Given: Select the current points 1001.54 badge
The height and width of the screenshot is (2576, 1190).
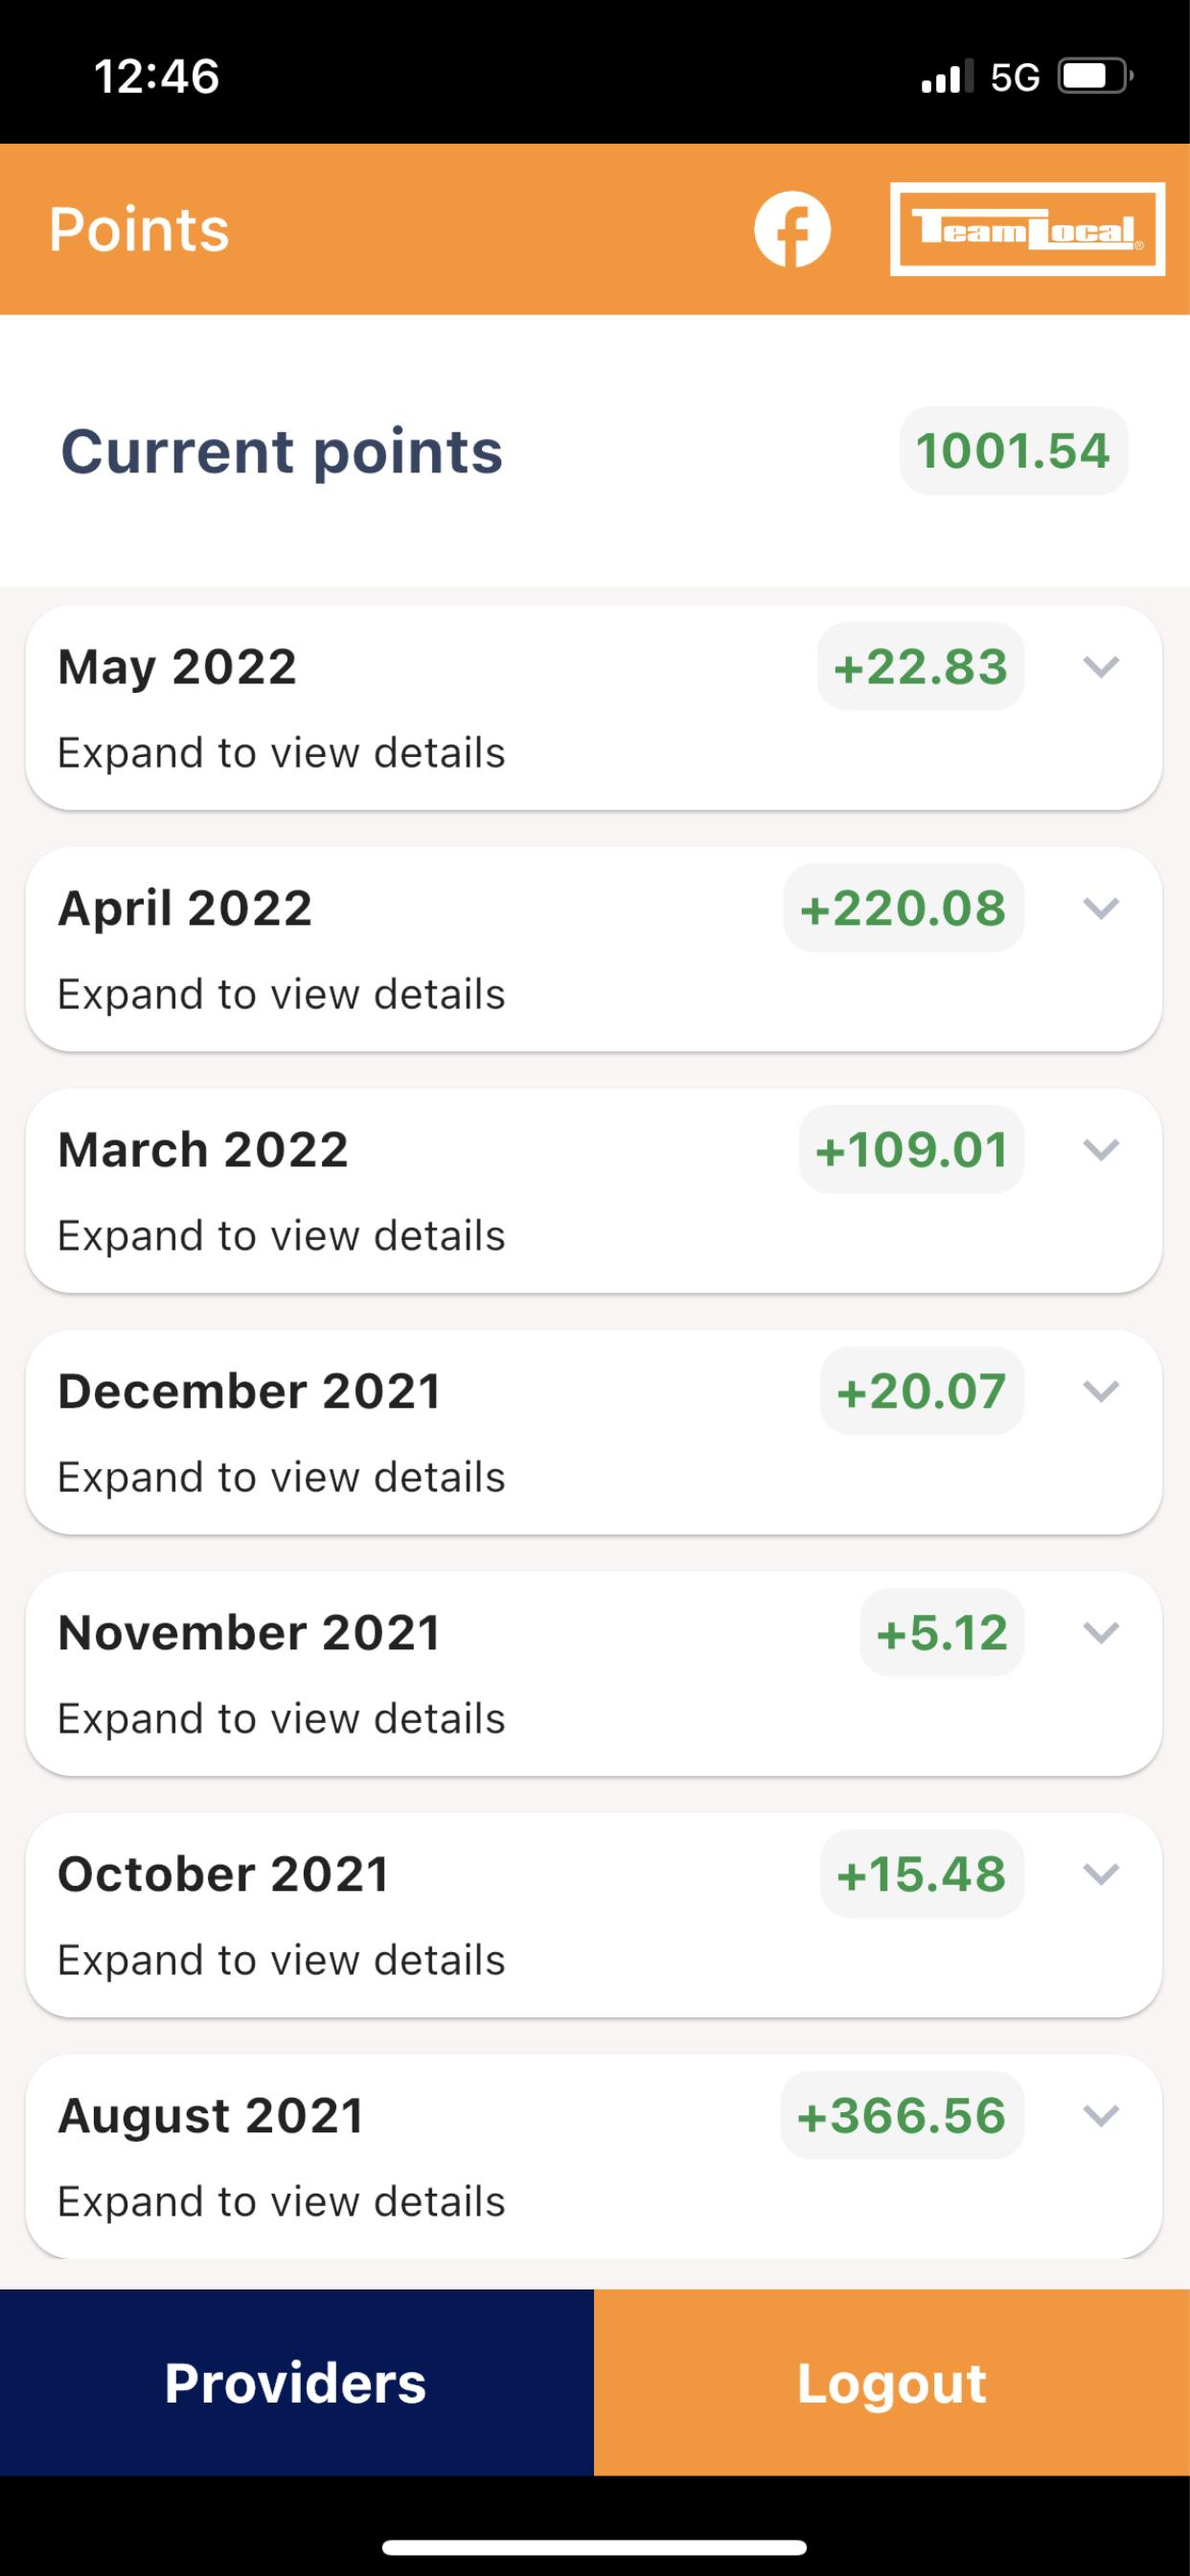Looking at the screenshot, I should coord(1013,451).
